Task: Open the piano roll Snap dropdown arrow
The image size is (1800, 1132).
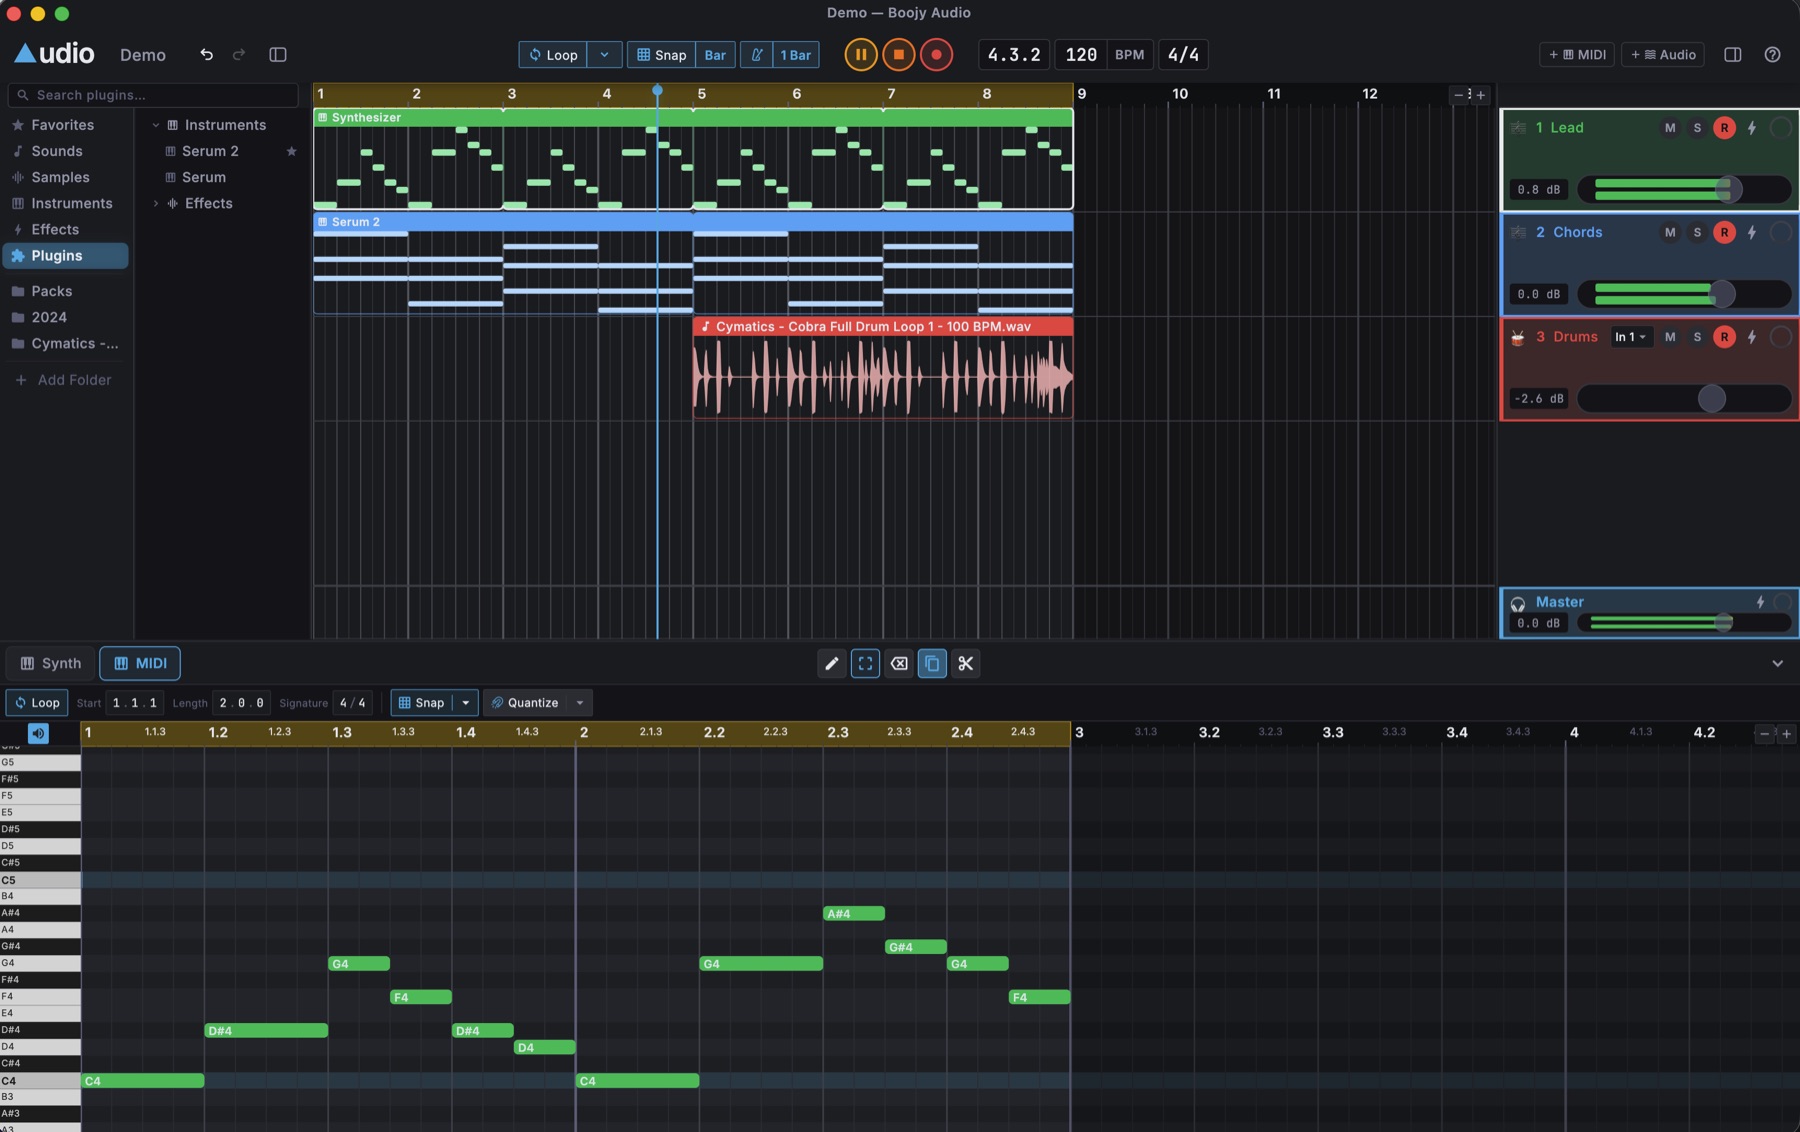Action: (465, 703)
